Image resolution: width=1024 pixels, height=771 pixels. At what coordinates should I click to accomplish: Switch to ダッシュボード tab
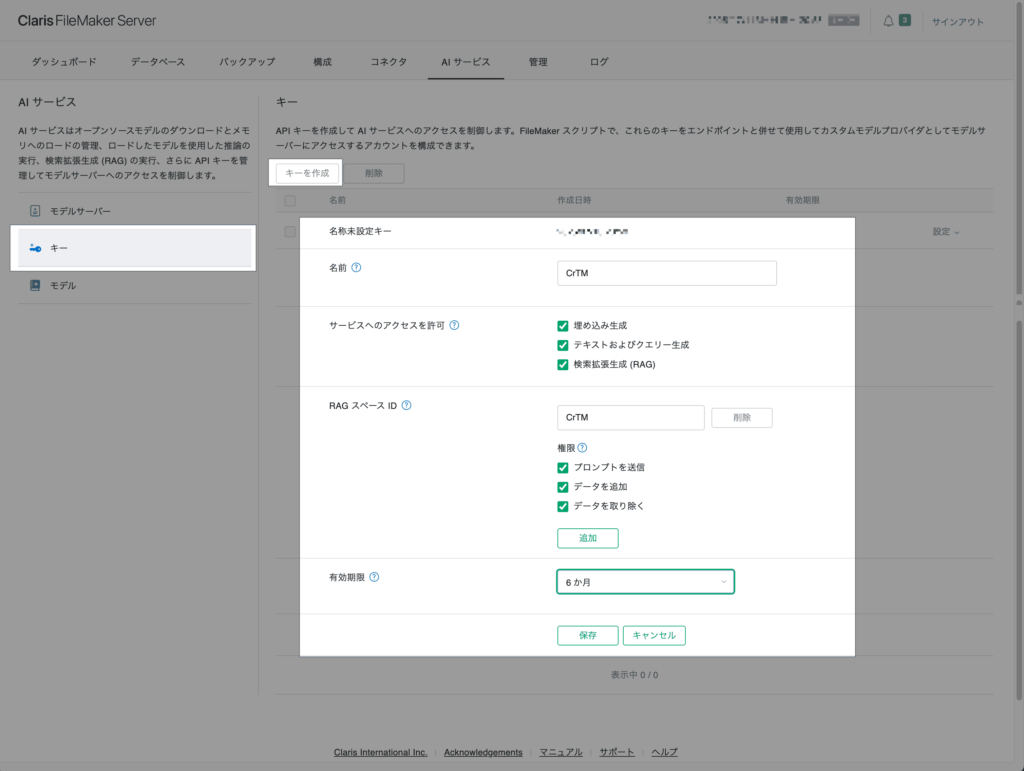pyautogui.click(x=64, y=62)
